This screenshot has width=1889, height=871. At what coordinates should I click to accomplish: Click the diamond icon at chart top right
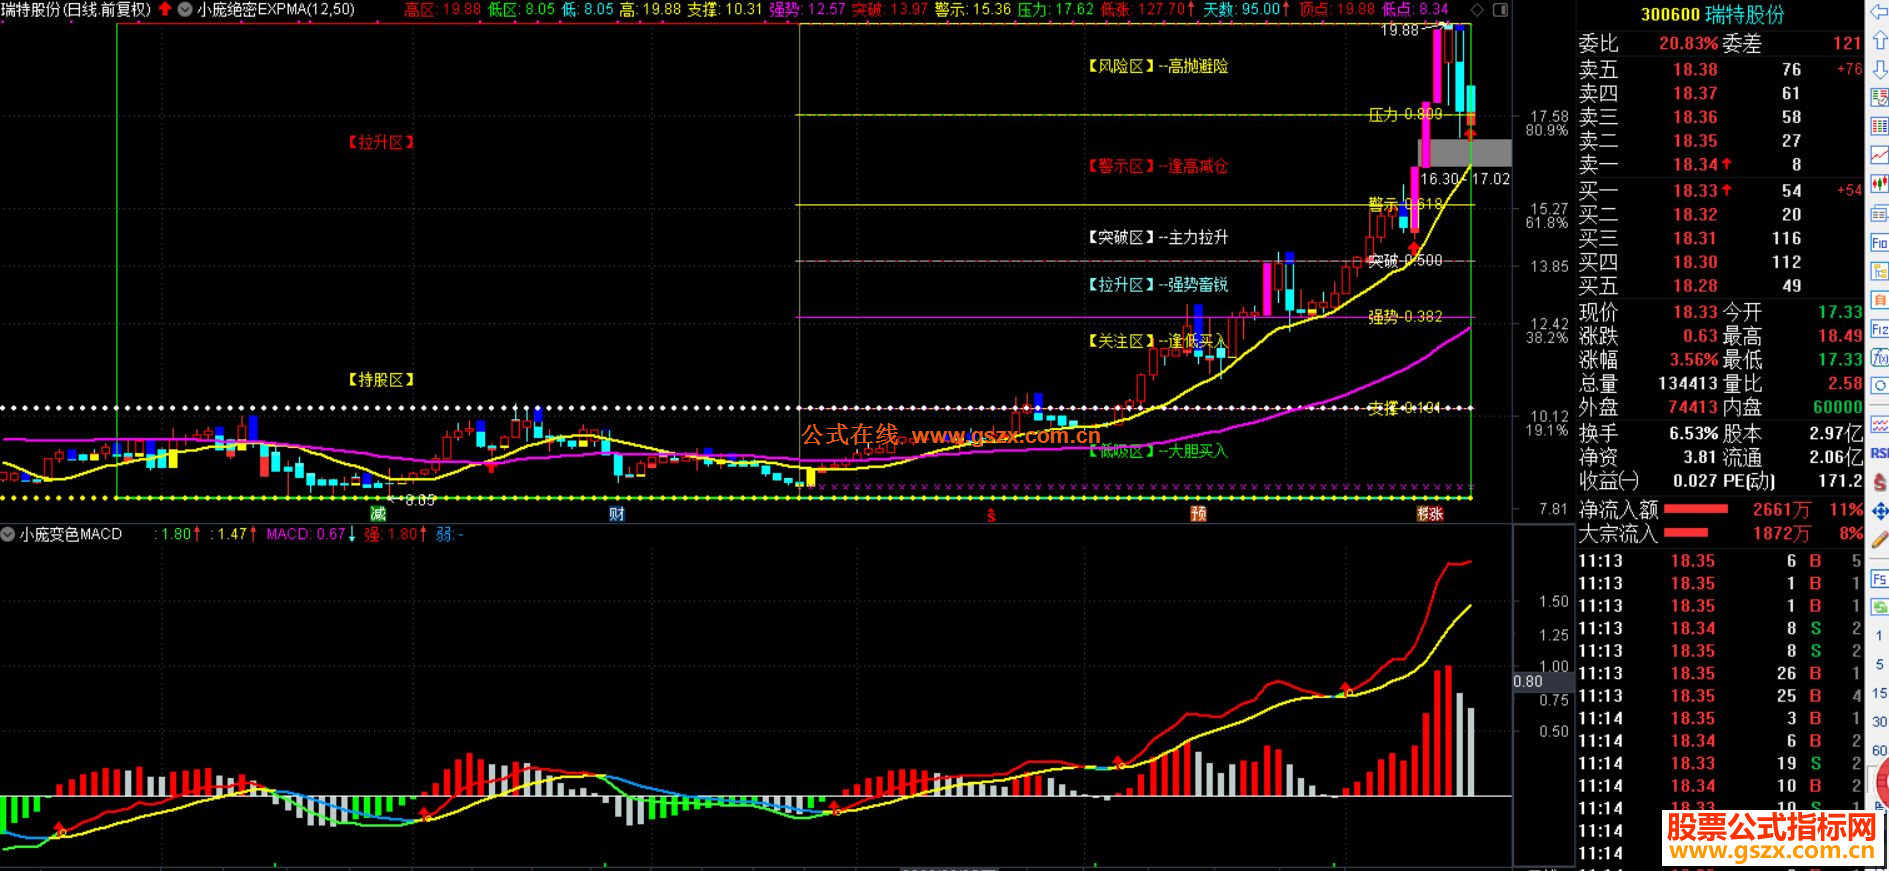click(1477, 10)
